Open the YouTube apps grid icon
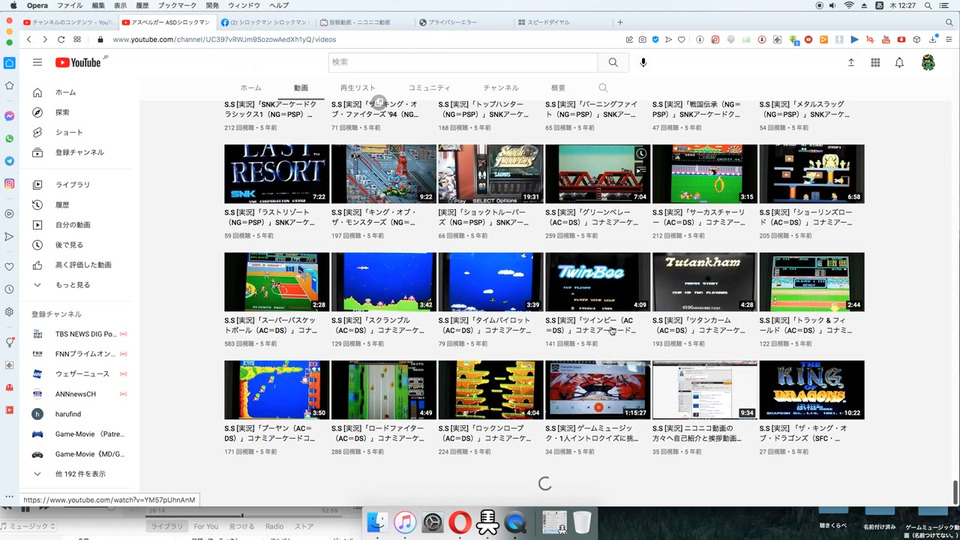 click(876, 62)
